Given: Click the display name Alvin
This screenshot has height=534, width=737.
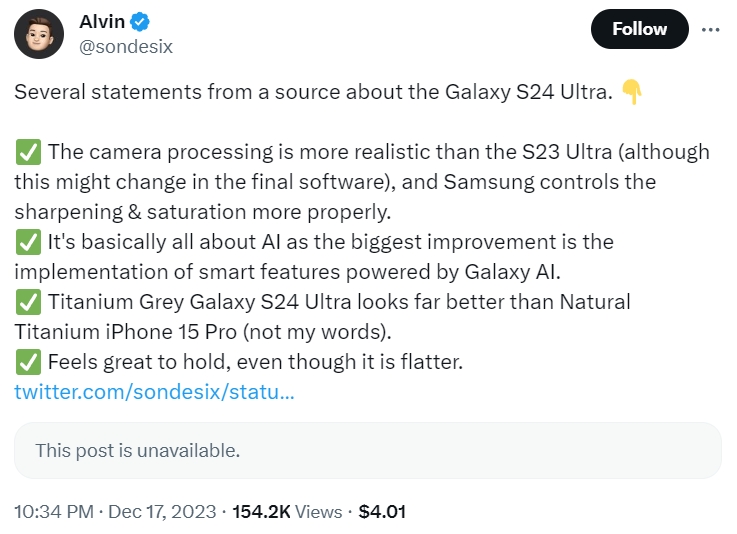Looking at the screenshot, I should (103, 21).
